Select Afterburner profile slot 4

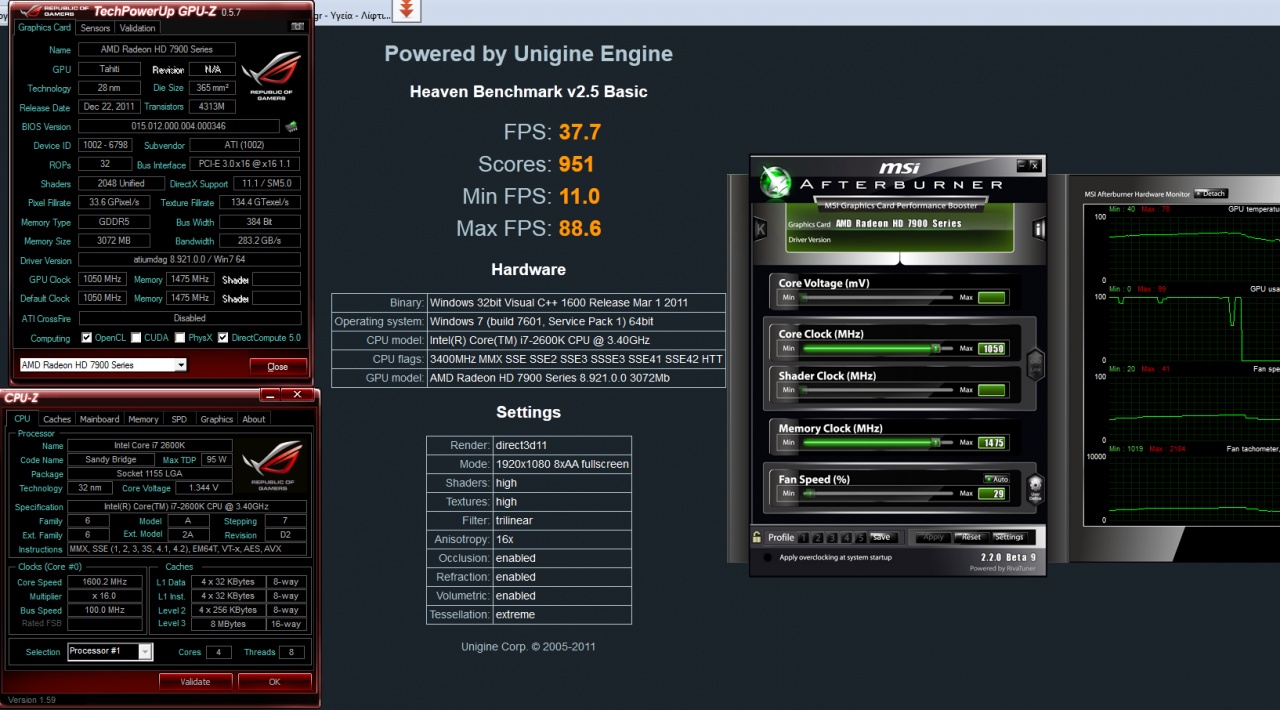click(x=846, y=537)
